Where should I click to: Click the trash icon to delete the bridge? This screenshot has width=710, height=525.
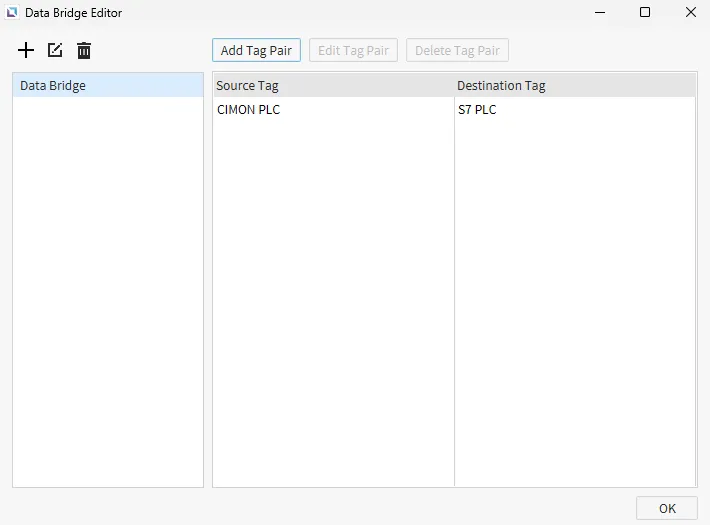point(84,50)
